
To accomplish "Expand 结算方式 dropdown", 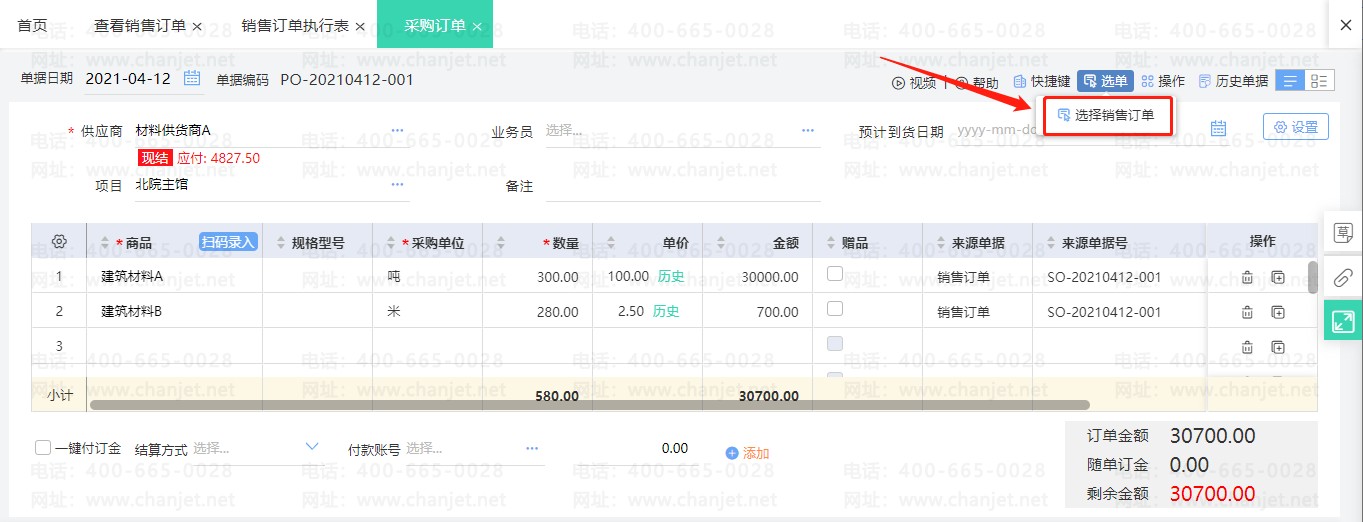I will click(x=311, y=447).
